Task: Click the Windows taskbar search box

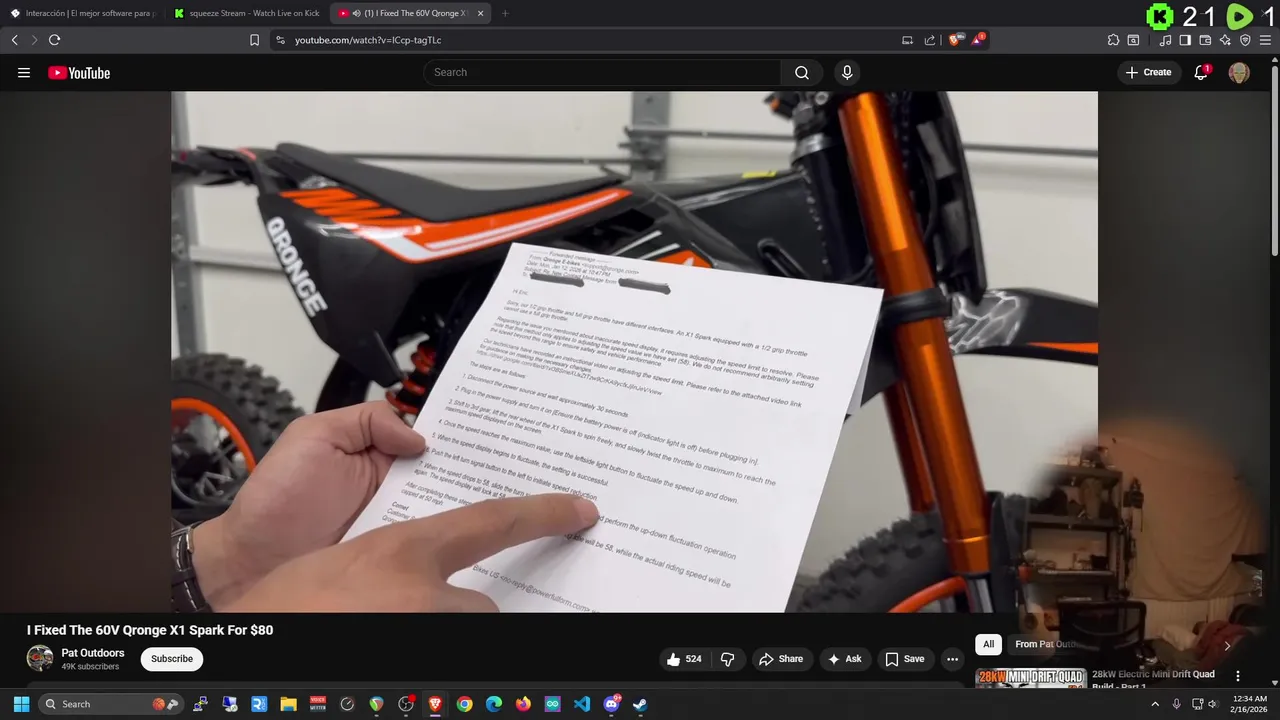Action: point(112,704)
